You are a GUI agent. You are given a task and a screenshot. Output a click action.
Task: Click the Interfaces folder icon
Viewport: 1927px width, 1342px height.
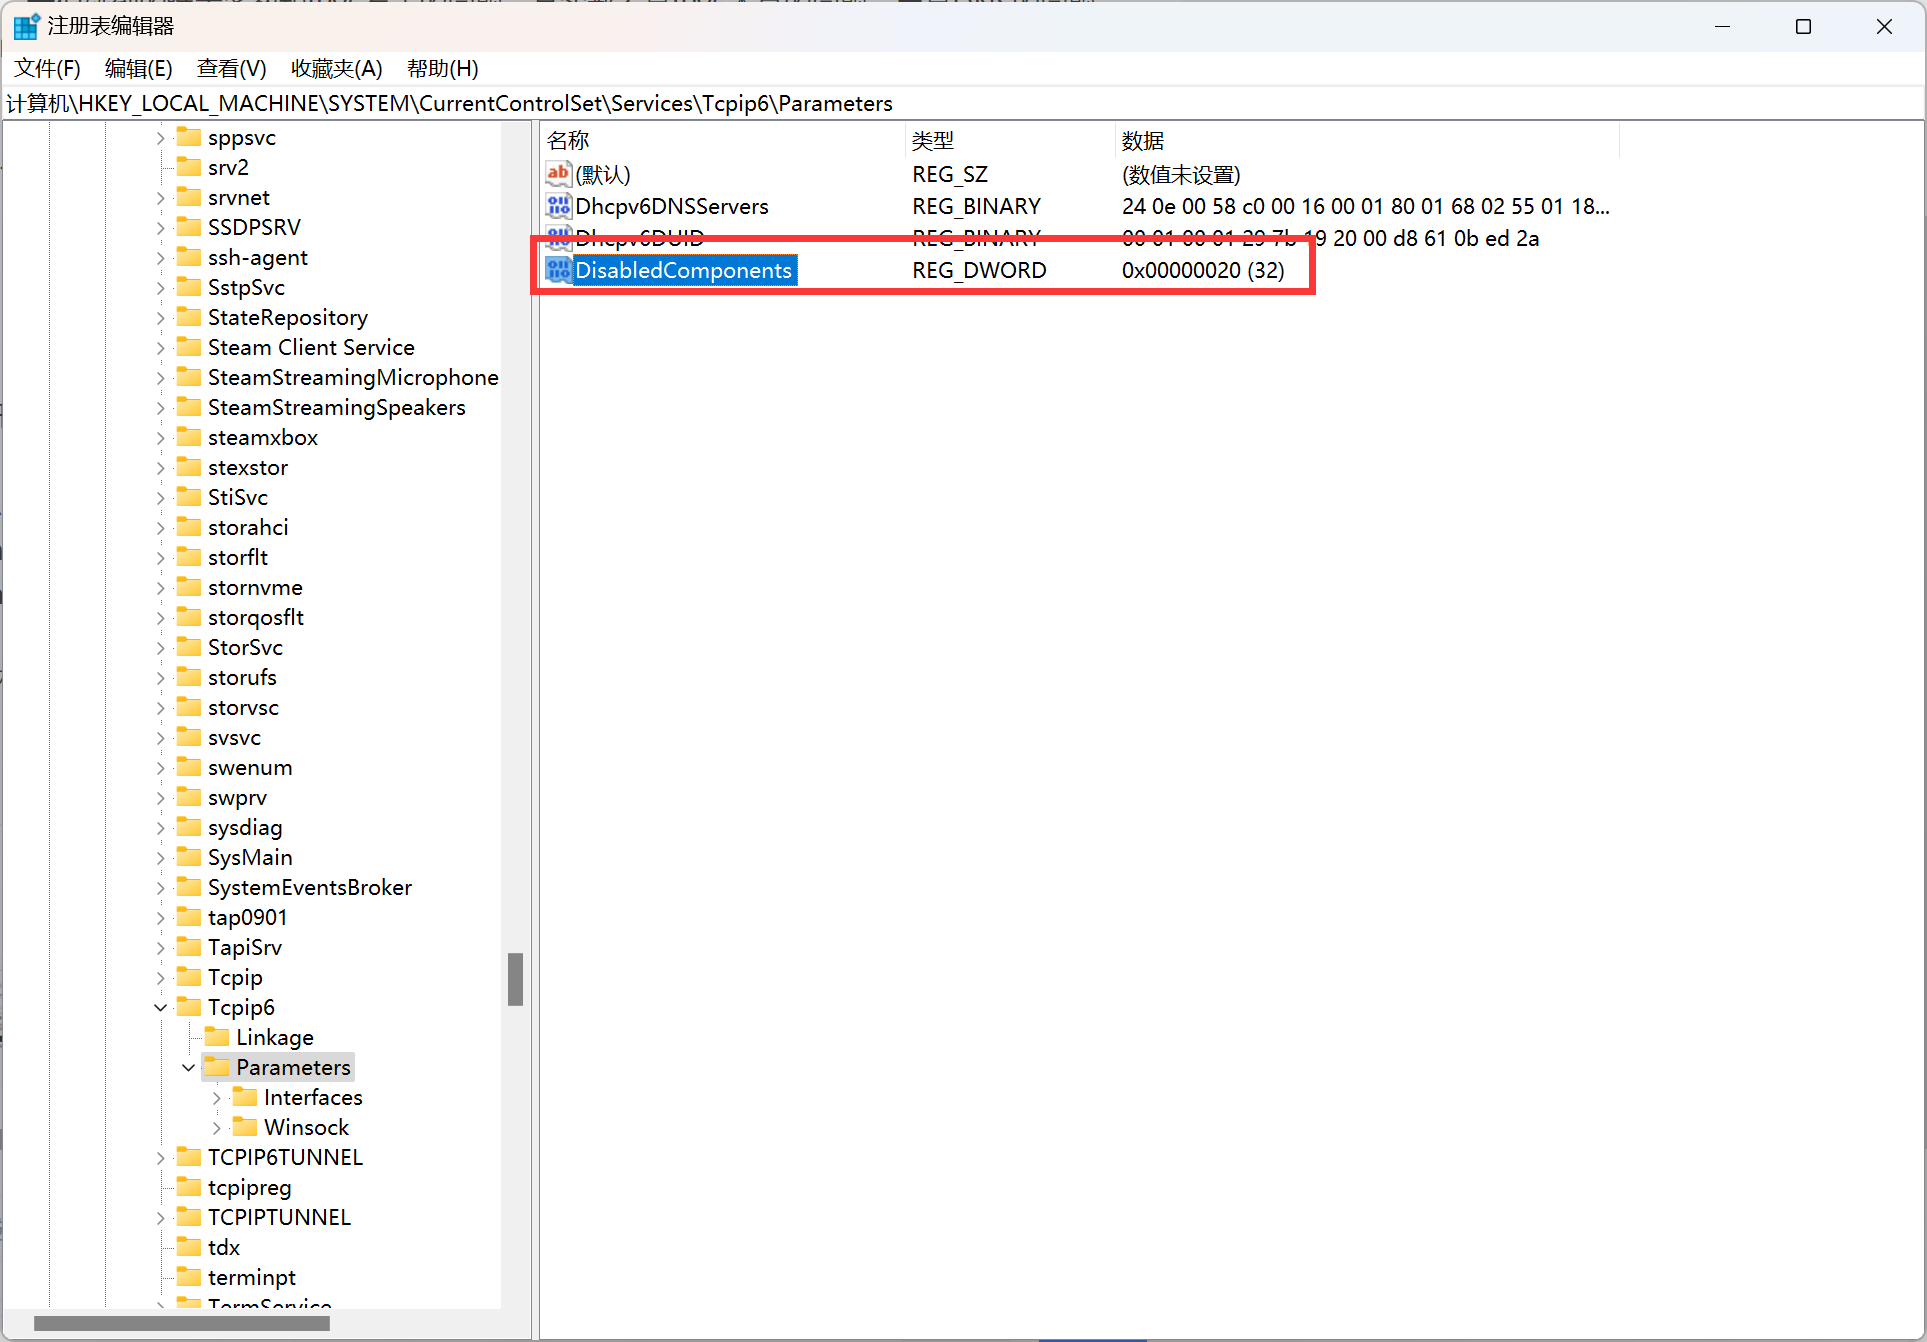pos(245,1097)
